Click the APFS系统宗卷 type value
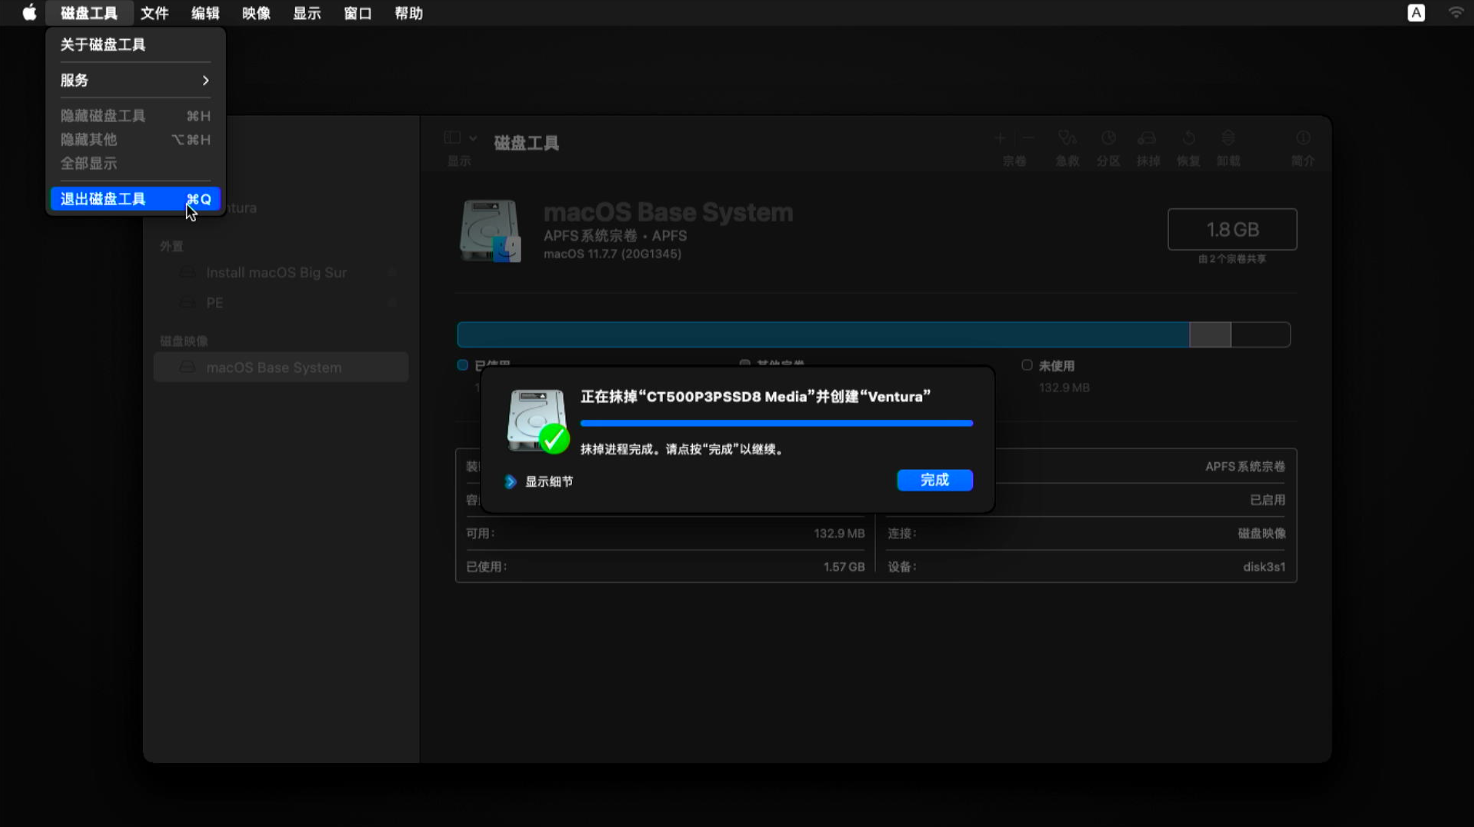 1245,467
